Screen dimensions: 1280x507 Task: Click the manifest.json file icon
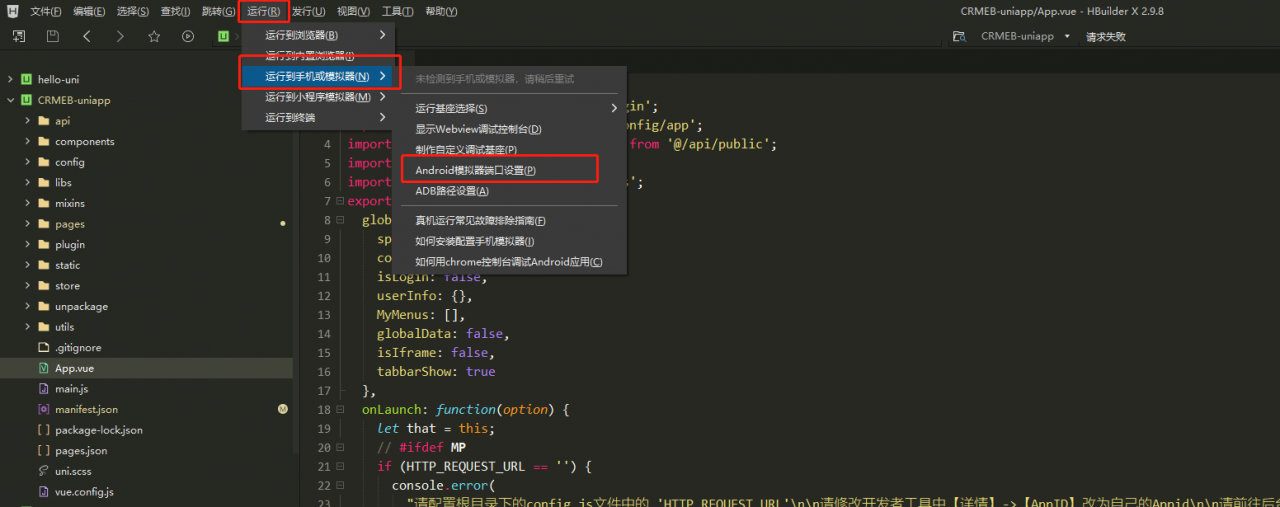[x=43, y=409]
